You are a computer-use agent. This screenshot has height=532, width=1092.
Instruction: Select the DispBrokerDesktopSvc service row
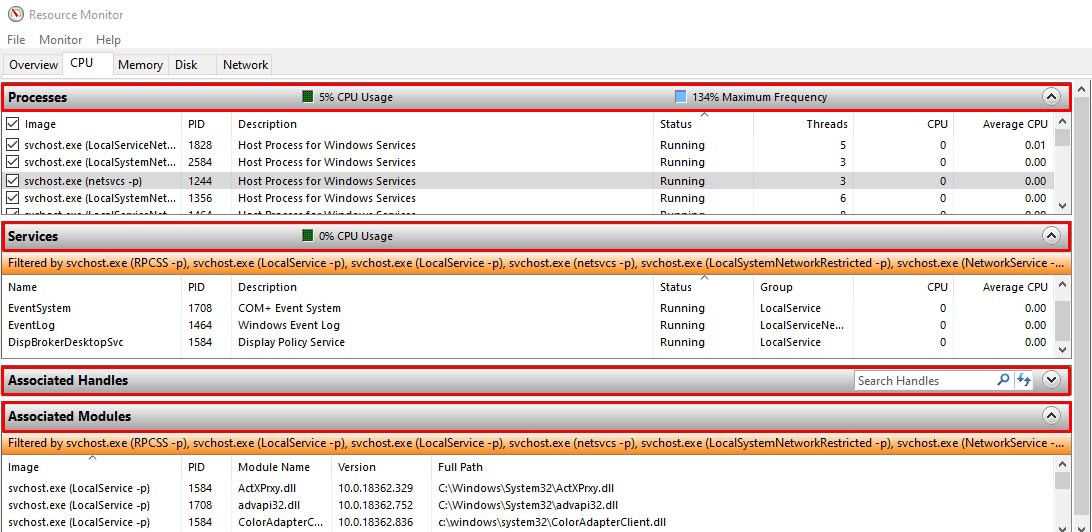(528, 342)
